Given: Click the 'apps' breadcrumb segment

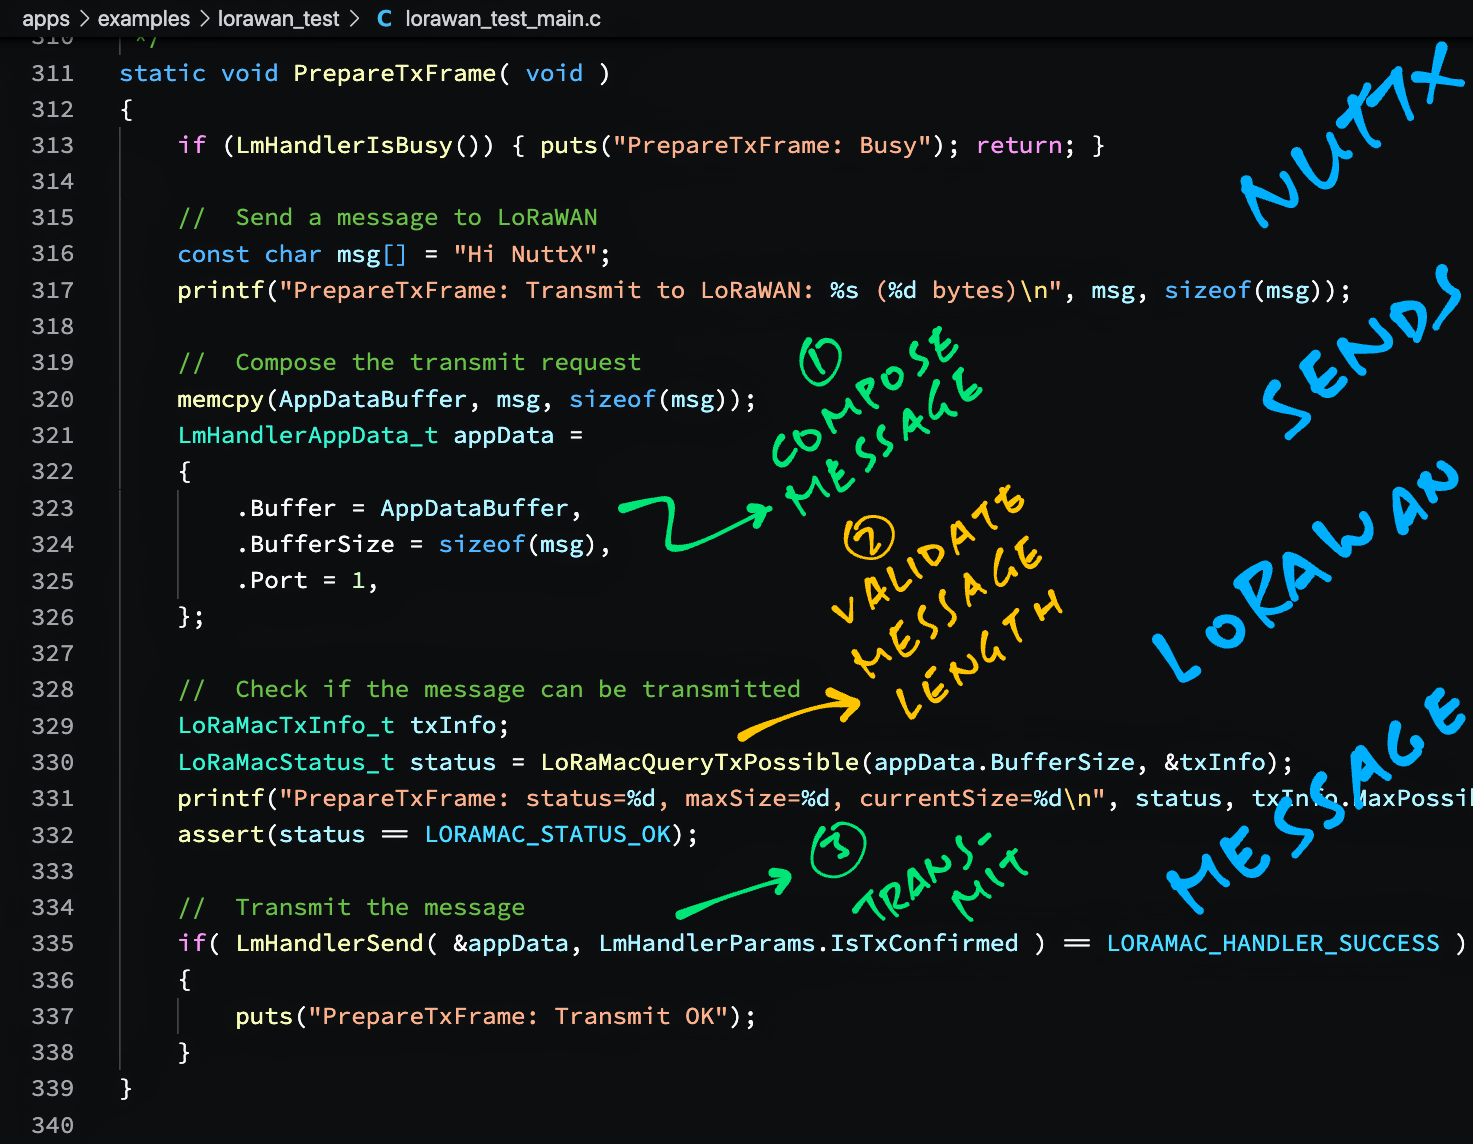Looking at the screenshot, I should (x=46, y=19).
